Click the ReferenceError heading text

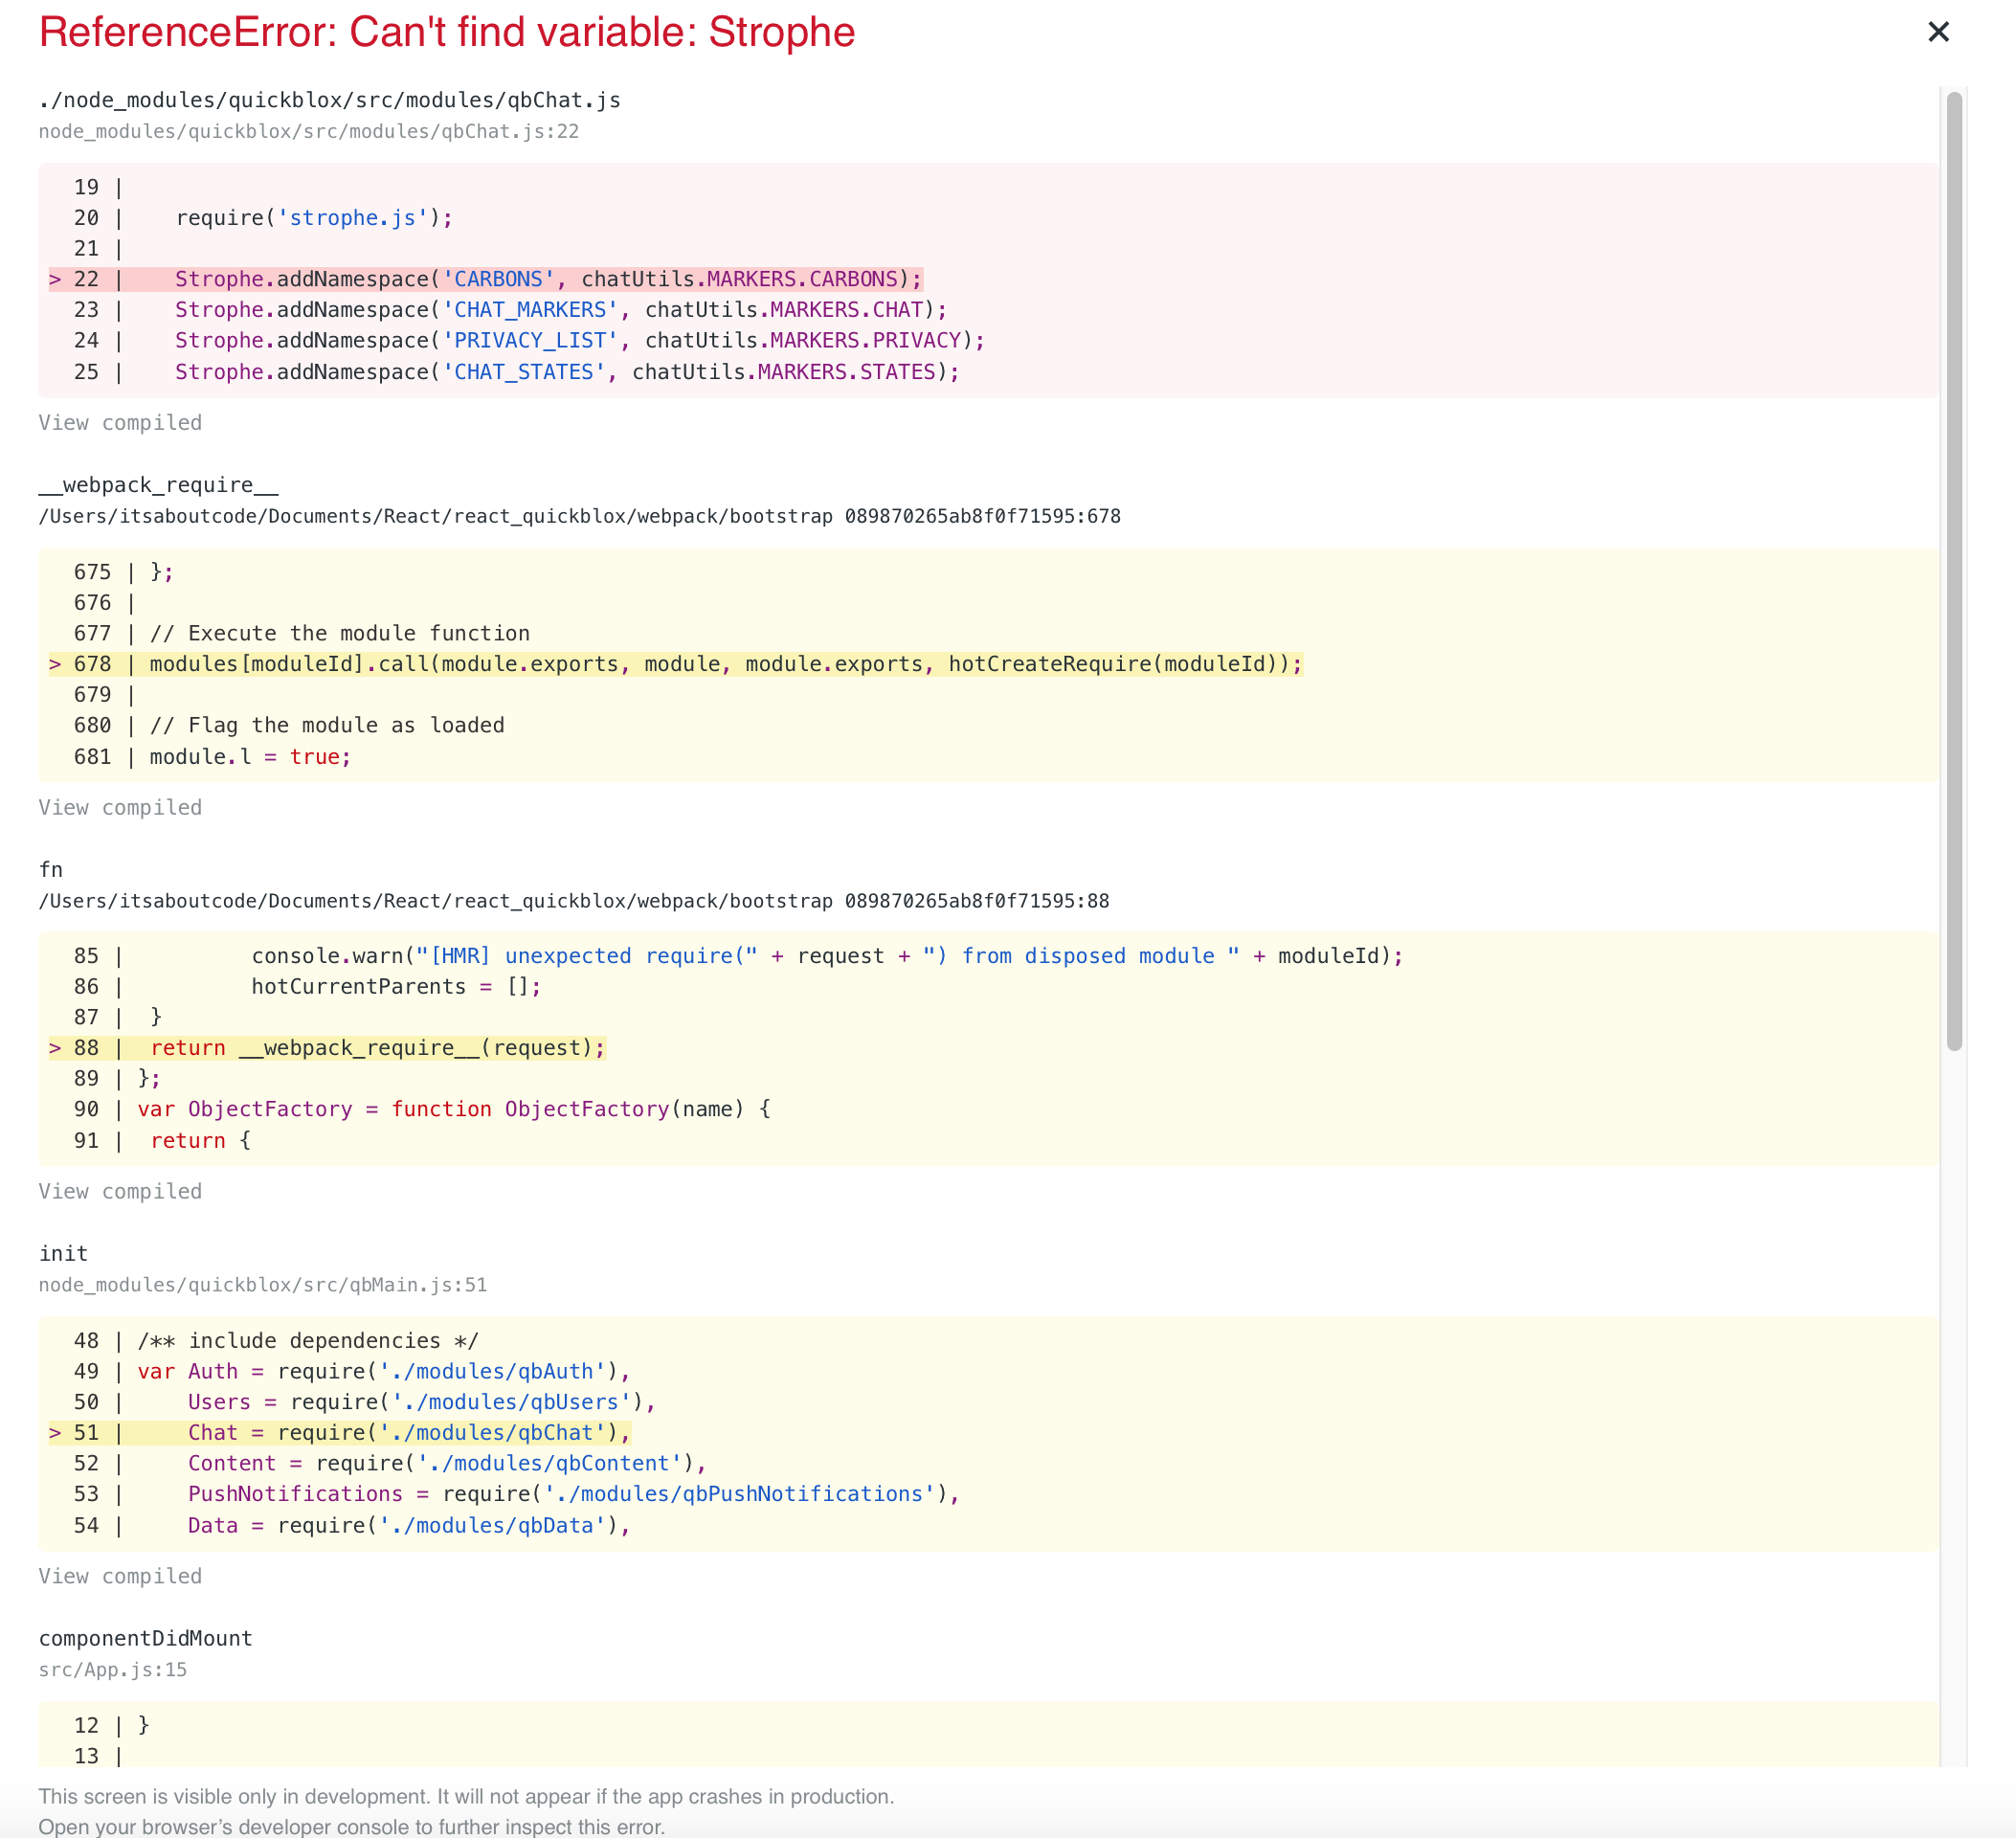click(x=447, y=32)
